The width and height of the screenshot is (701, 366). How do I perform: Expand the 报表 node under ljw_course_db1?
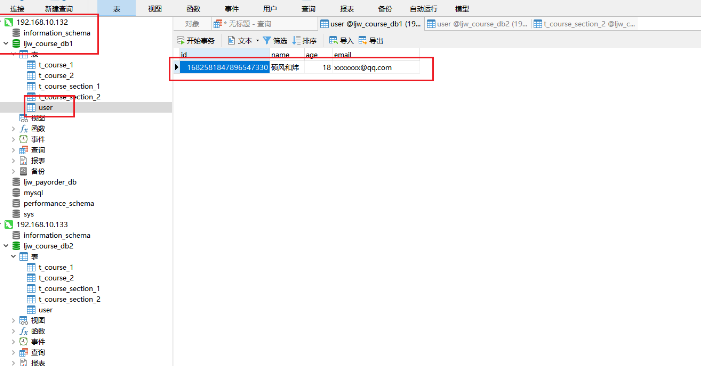tap(13, 160)
